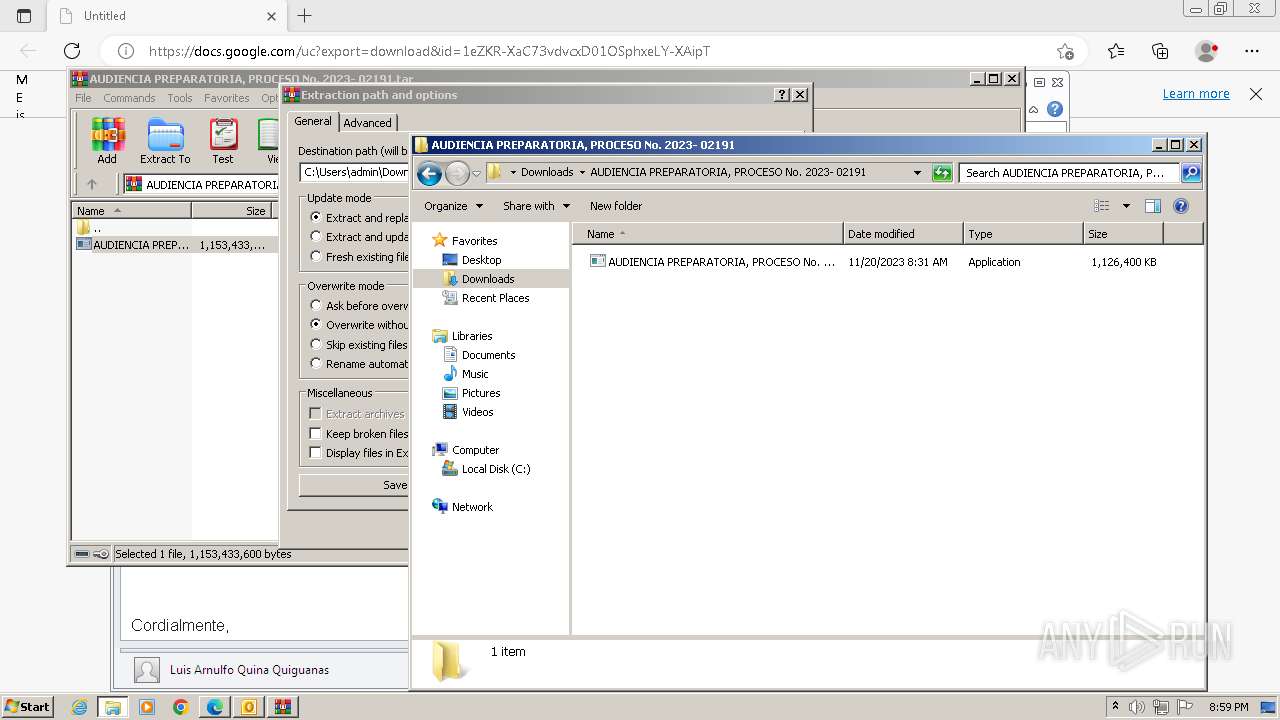
Task: Switch to the Advanced tab in extraction dialog
Action: point(368,123)
